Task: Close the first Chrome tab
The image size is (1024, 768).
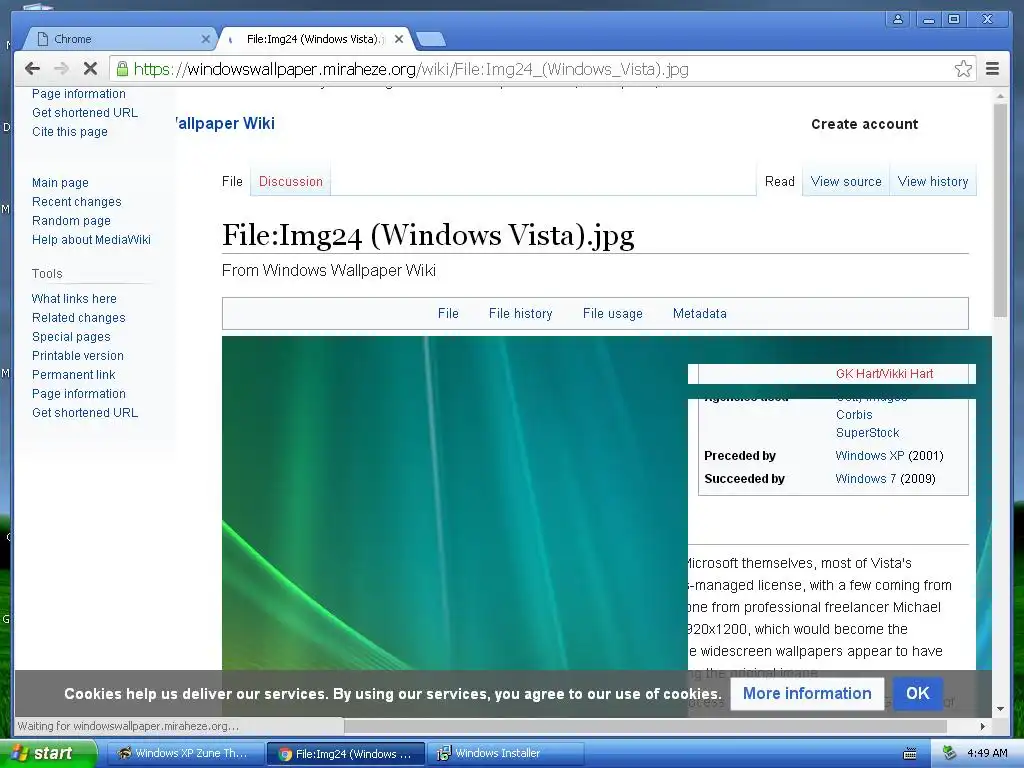Action: 206,39
